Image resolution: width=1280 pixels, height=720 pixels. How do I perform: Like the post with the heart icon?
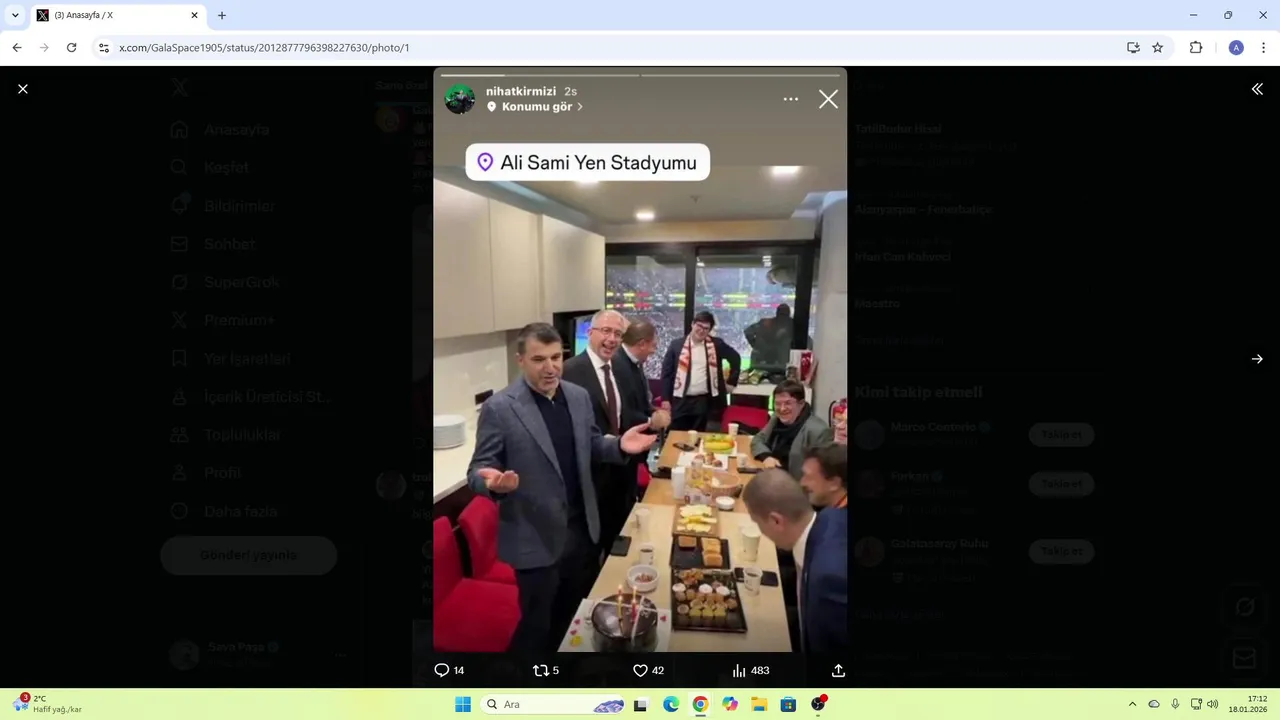[x=640, y=670]
